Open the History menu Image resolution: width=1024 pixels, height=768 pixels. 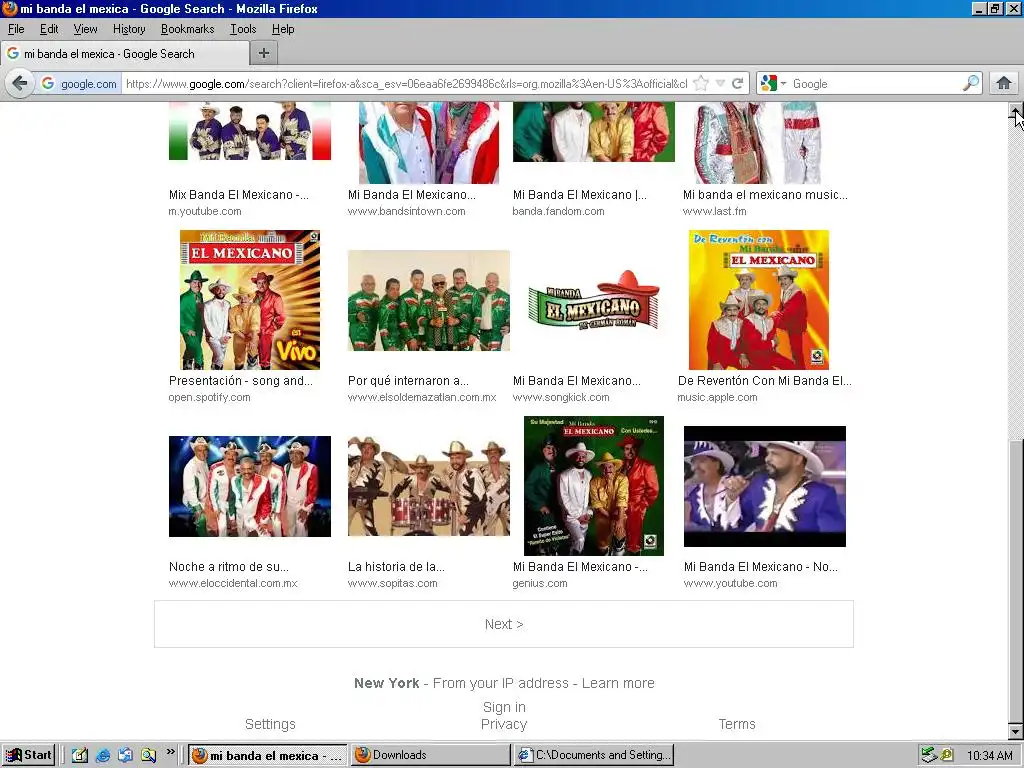click(129, 29)
